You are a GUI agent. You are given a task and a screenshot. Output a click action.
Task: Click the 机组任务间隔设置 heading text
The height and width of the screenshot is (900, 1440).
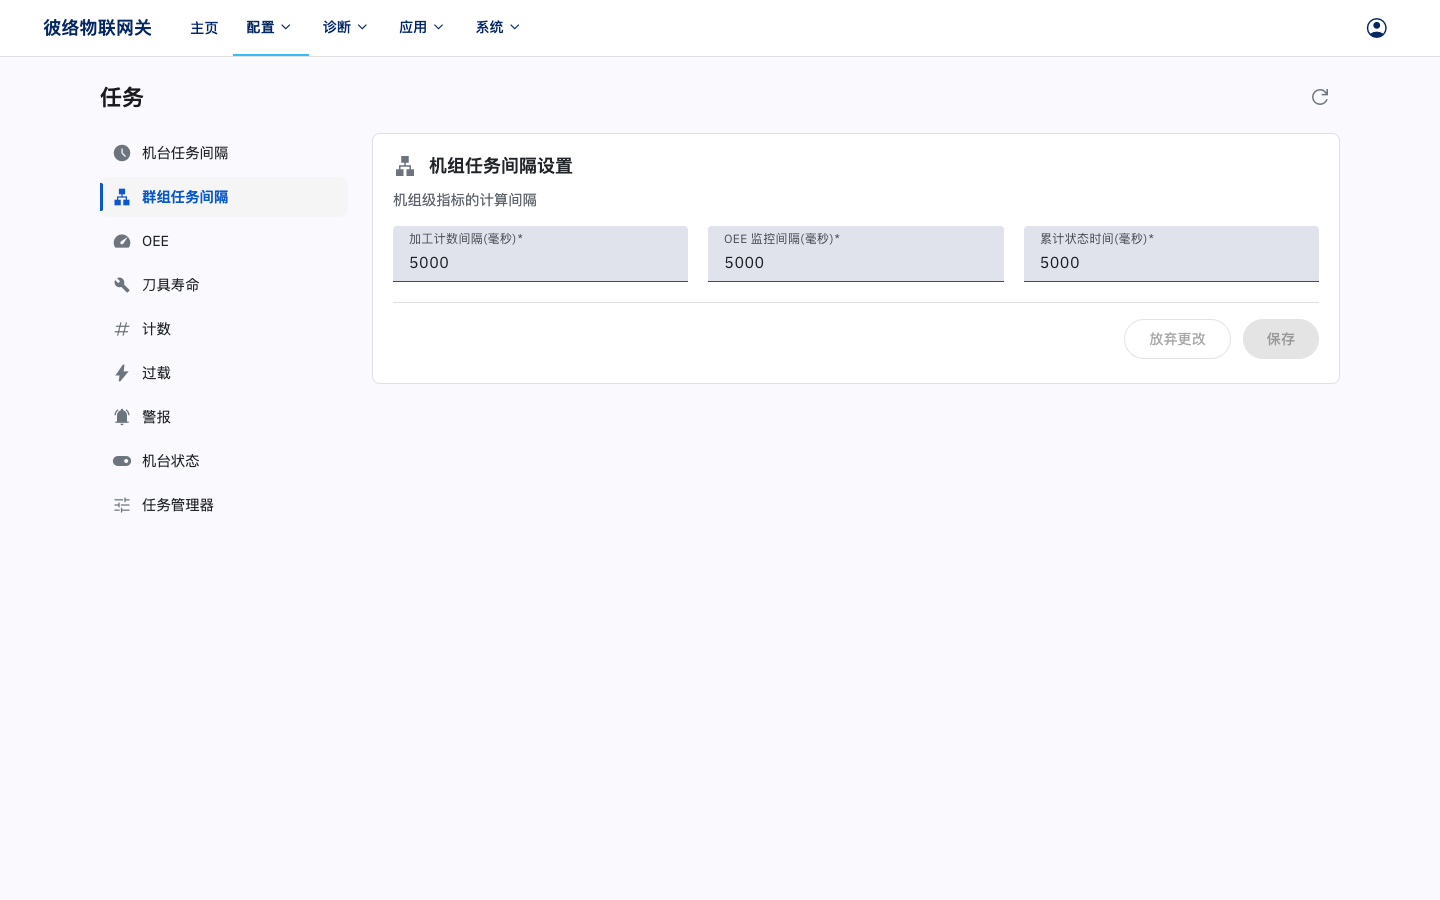[501, 166]
